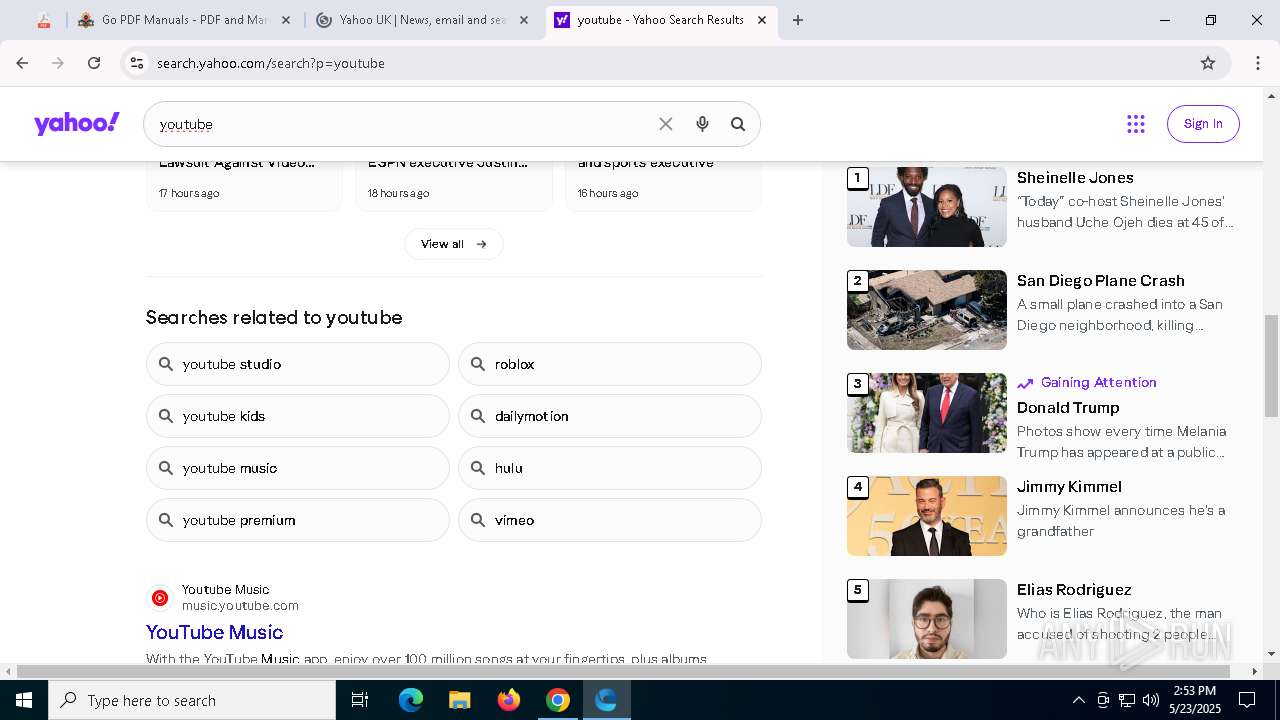Open Chrome's three-dot menu
This screenshot has width=1280, height=720.
click(x=1258, y=63)
